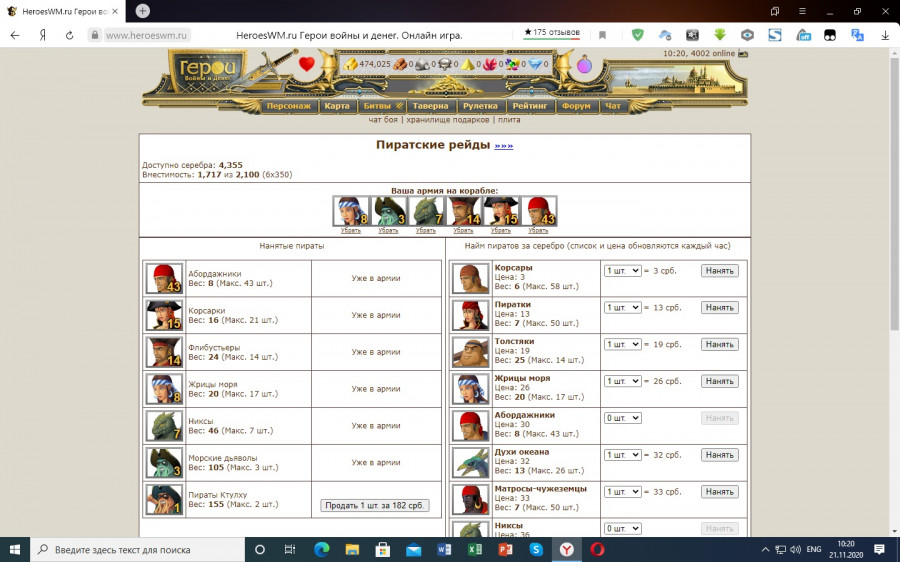Image resolution: width=900 pixels, height=562 pixels.
Task: Sell one Пираты Ктулху for 182 silver
Action: (374, 506)
